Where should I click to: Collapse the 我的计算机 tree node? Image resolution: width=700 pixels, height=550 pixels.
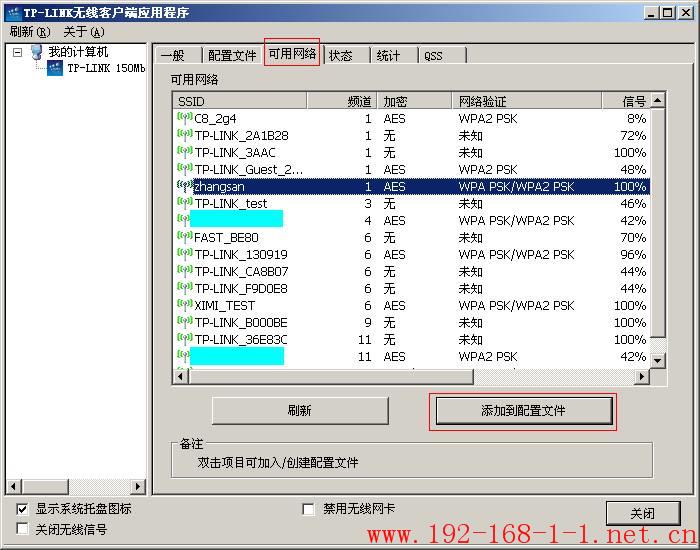click(17, 53)
